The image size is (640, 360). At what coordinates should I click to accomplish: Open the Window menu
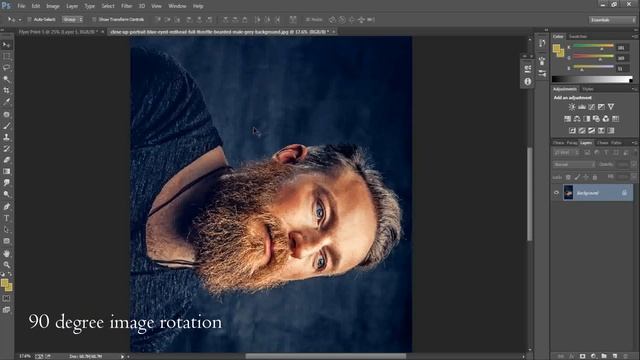pyautogui.click(x=177, y=6)
